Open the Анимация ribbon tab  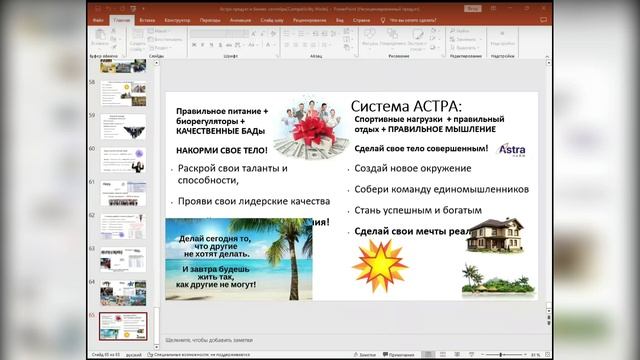point(240,20)
